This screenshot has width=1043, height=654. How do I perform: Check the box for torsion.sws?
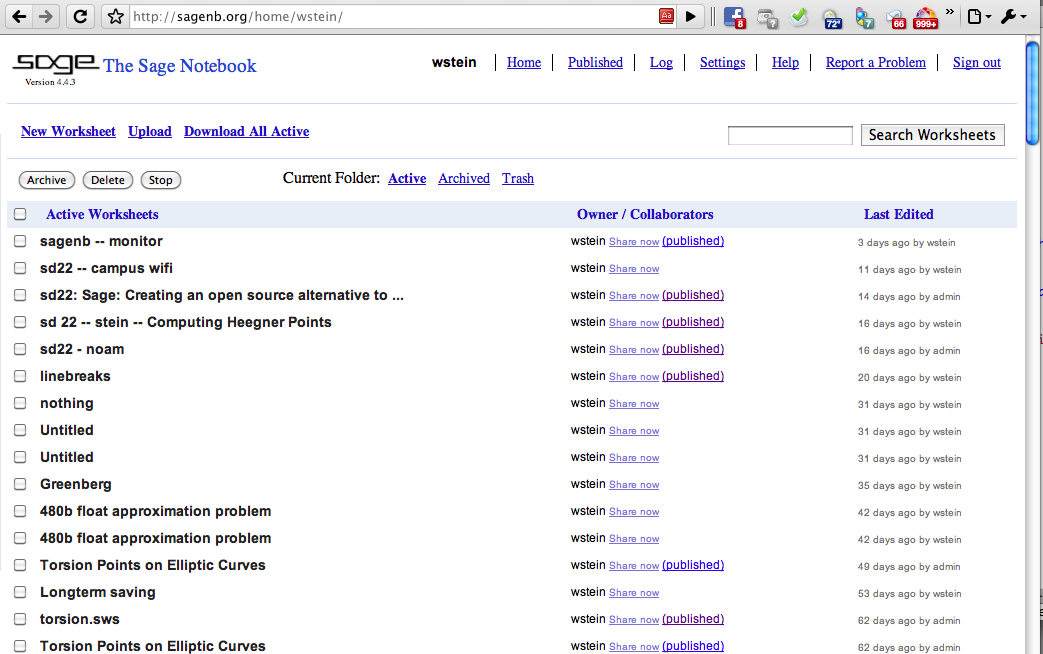[x=20, y=619]
